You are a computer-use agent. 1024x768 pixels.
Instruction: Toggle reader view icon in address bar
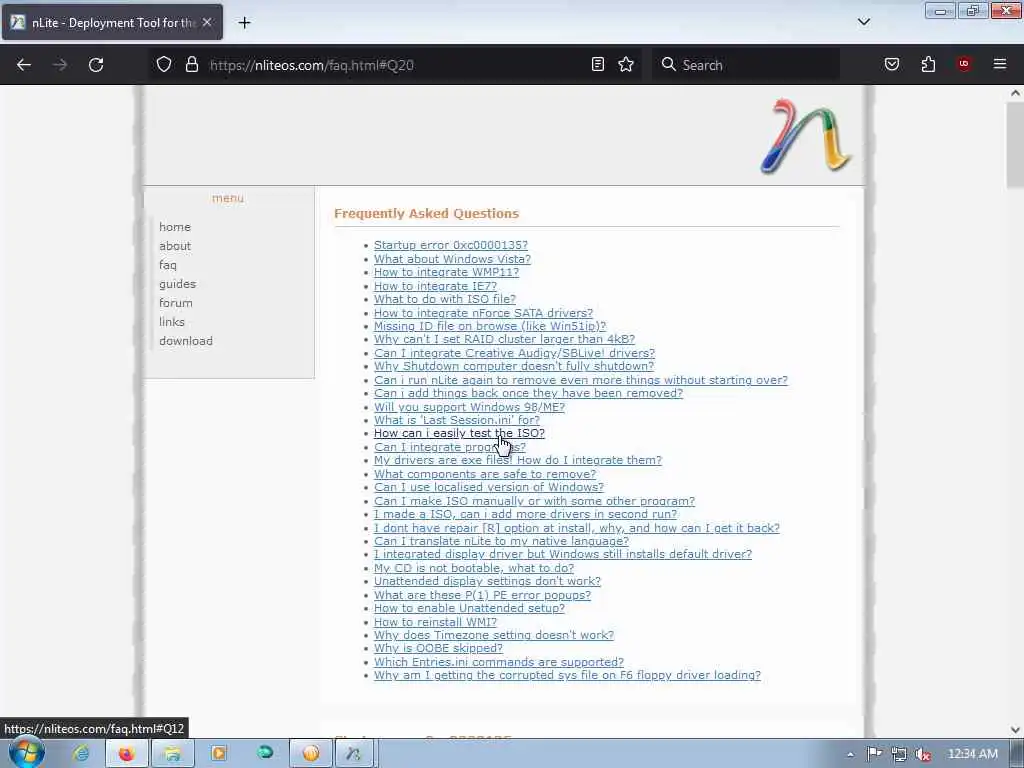click(598, 65)
